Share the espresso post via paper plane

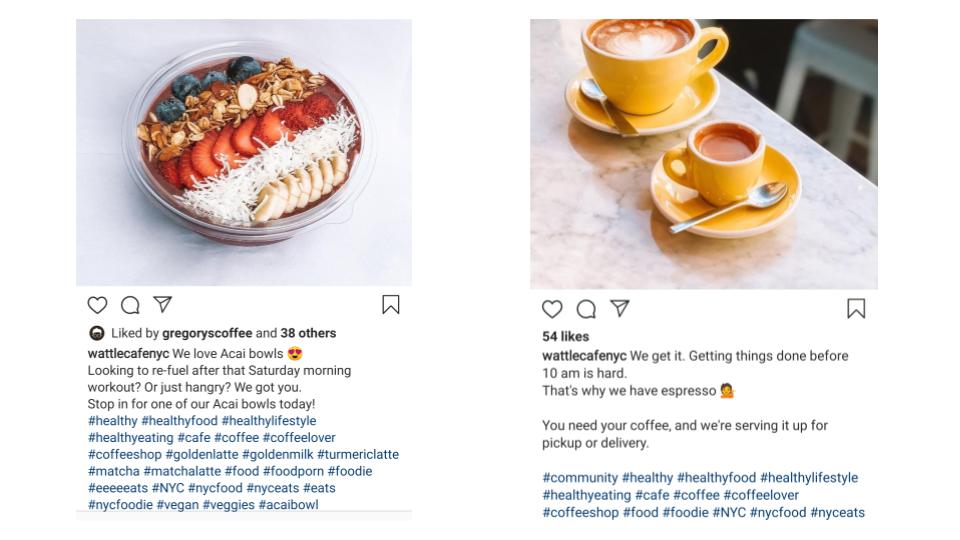(x=620, y=308)
